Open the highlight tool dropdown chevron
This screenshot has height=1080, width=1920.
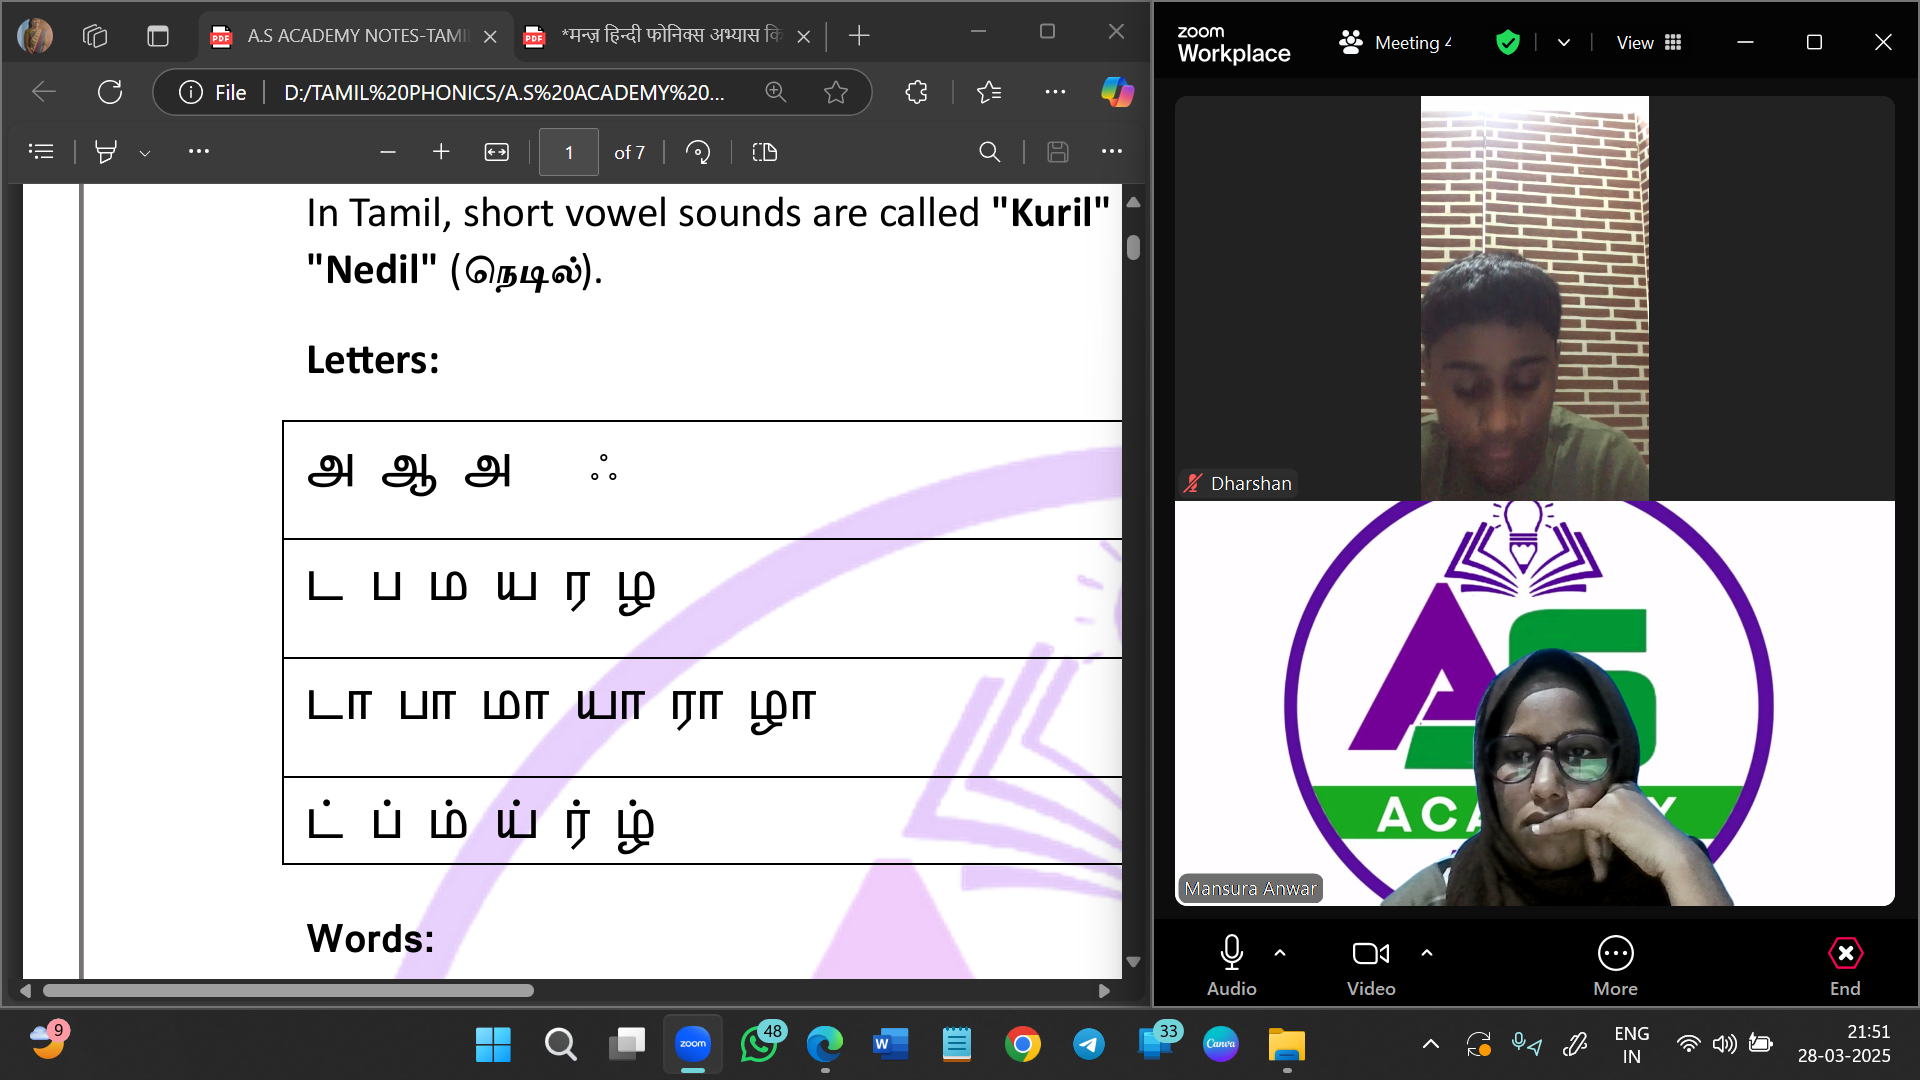(145, 153)
